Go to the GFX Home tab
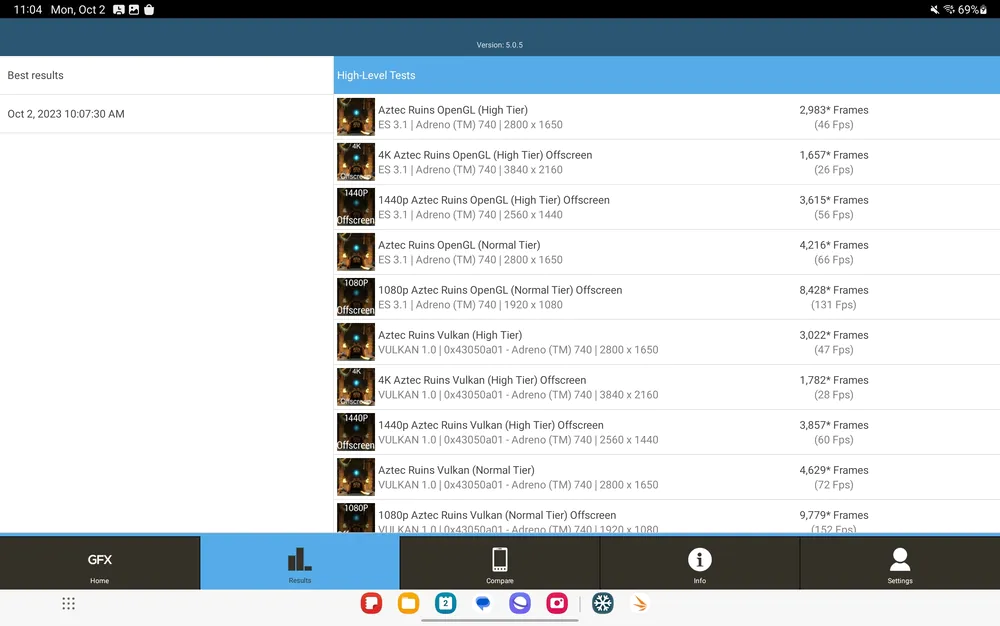The height and width of the screenshot is (626, 1000). [x=99, y=563]
